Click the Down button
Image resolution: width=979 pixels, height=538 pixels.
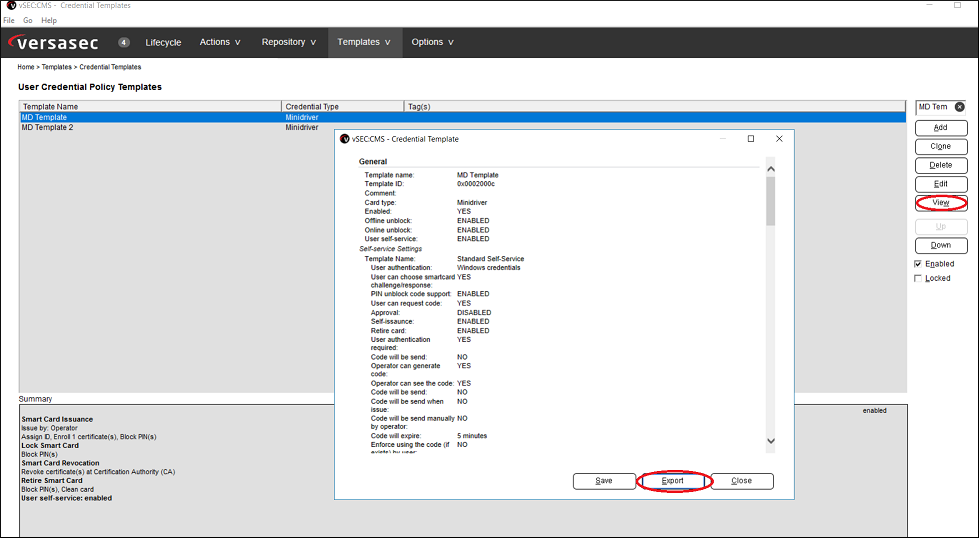pos(941,245)
